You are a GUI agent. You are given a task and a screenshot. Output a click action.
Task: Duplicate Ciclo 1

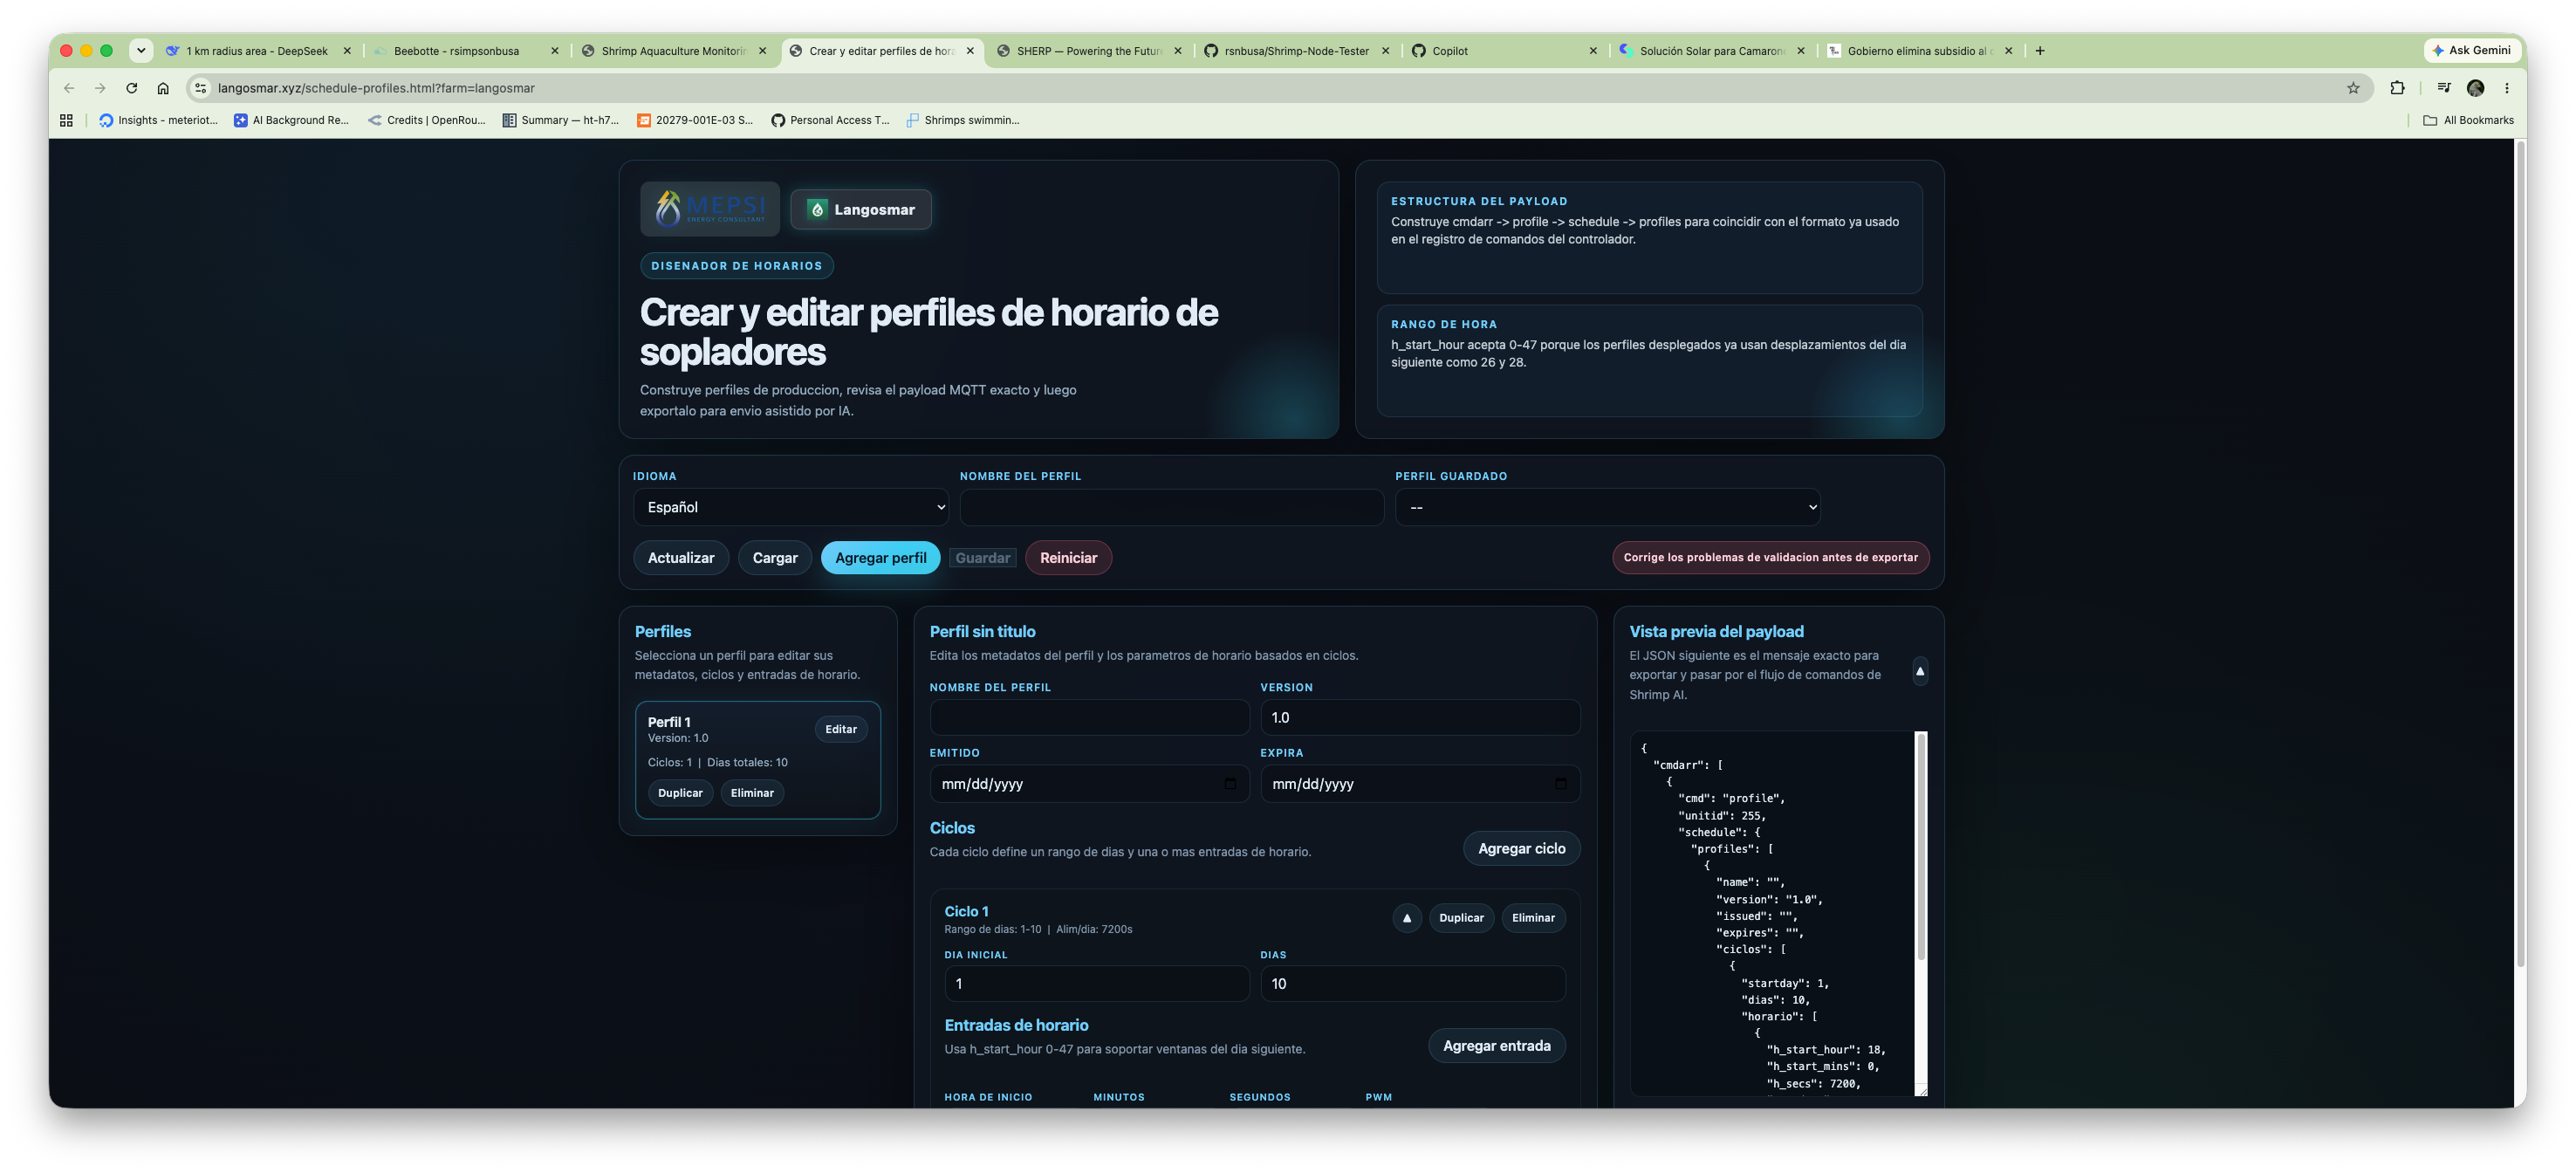(1461, 918)
